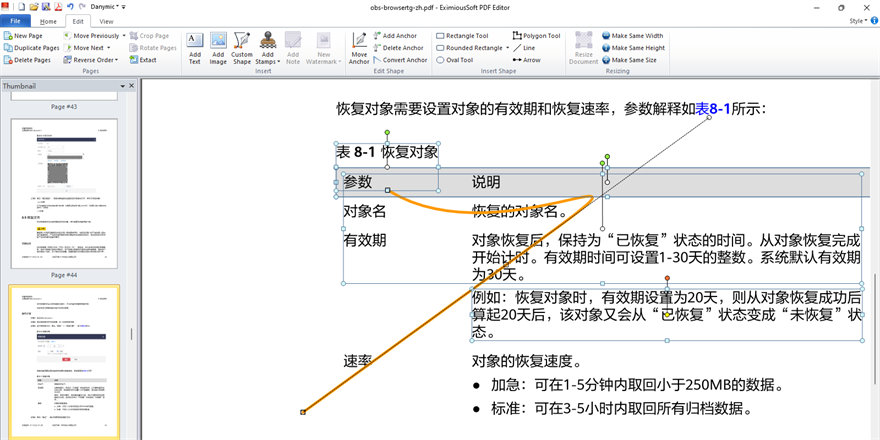Click the 说明 table header cell
Screen dimensions: 880x440
pos(486,182)
